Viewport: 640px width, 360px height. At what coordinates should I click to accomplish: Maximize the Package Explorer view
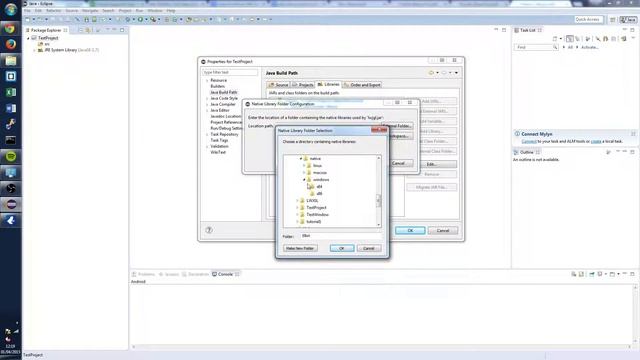pos(122,30)
